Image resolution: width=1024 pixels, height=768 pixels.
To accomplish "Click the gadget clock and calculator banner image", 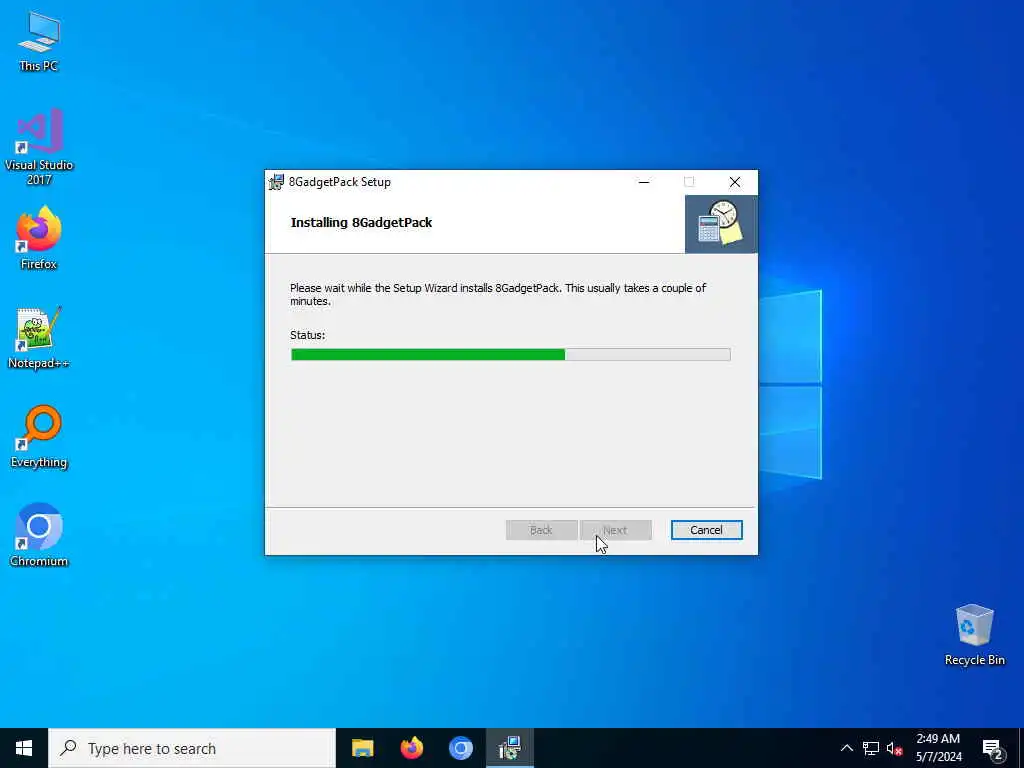I will [x=721, y=224].
